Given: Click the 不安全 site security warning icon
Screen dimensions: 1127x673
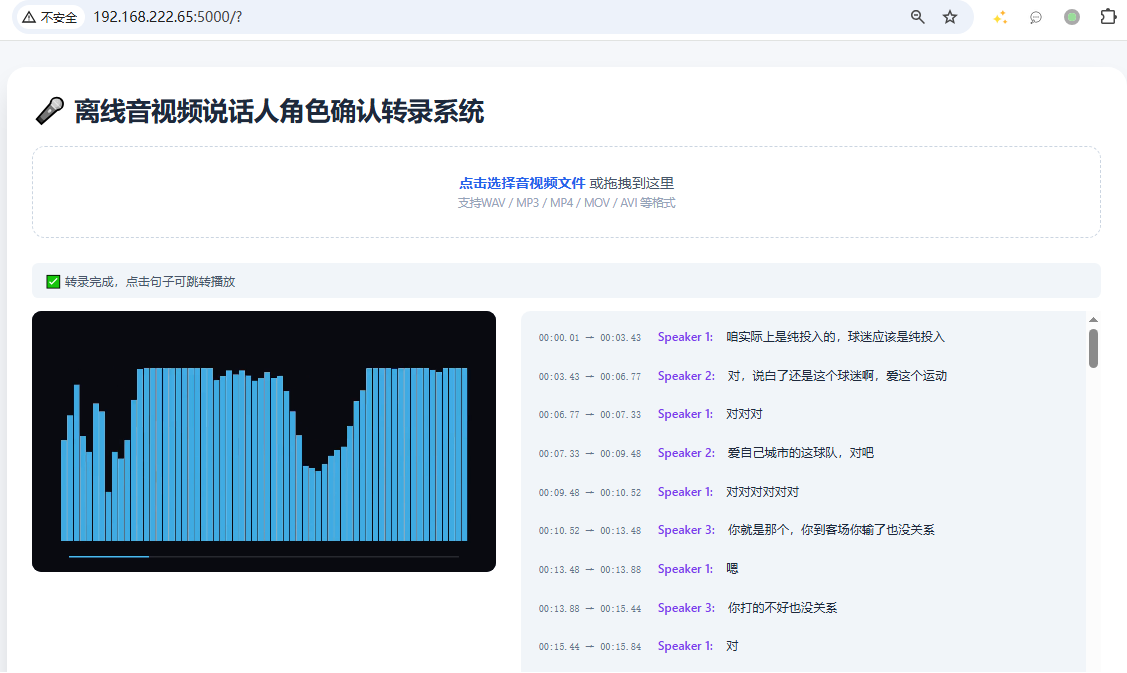Looking at the screenshot, I should 29,17.
